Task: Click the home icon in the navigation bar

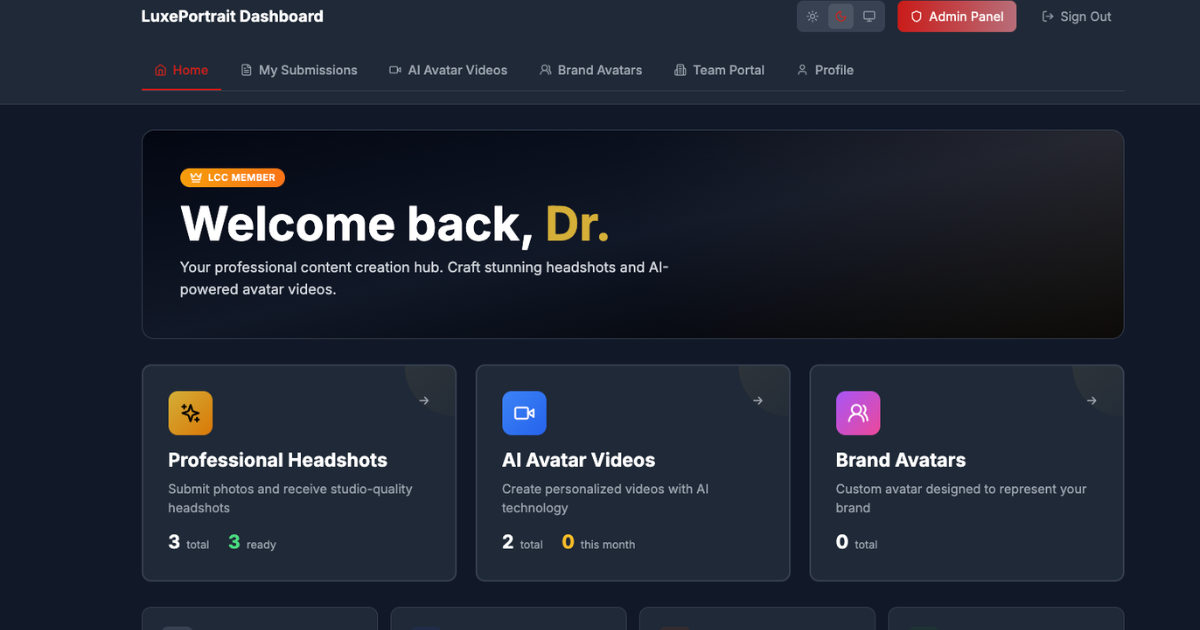Action: 161,70
